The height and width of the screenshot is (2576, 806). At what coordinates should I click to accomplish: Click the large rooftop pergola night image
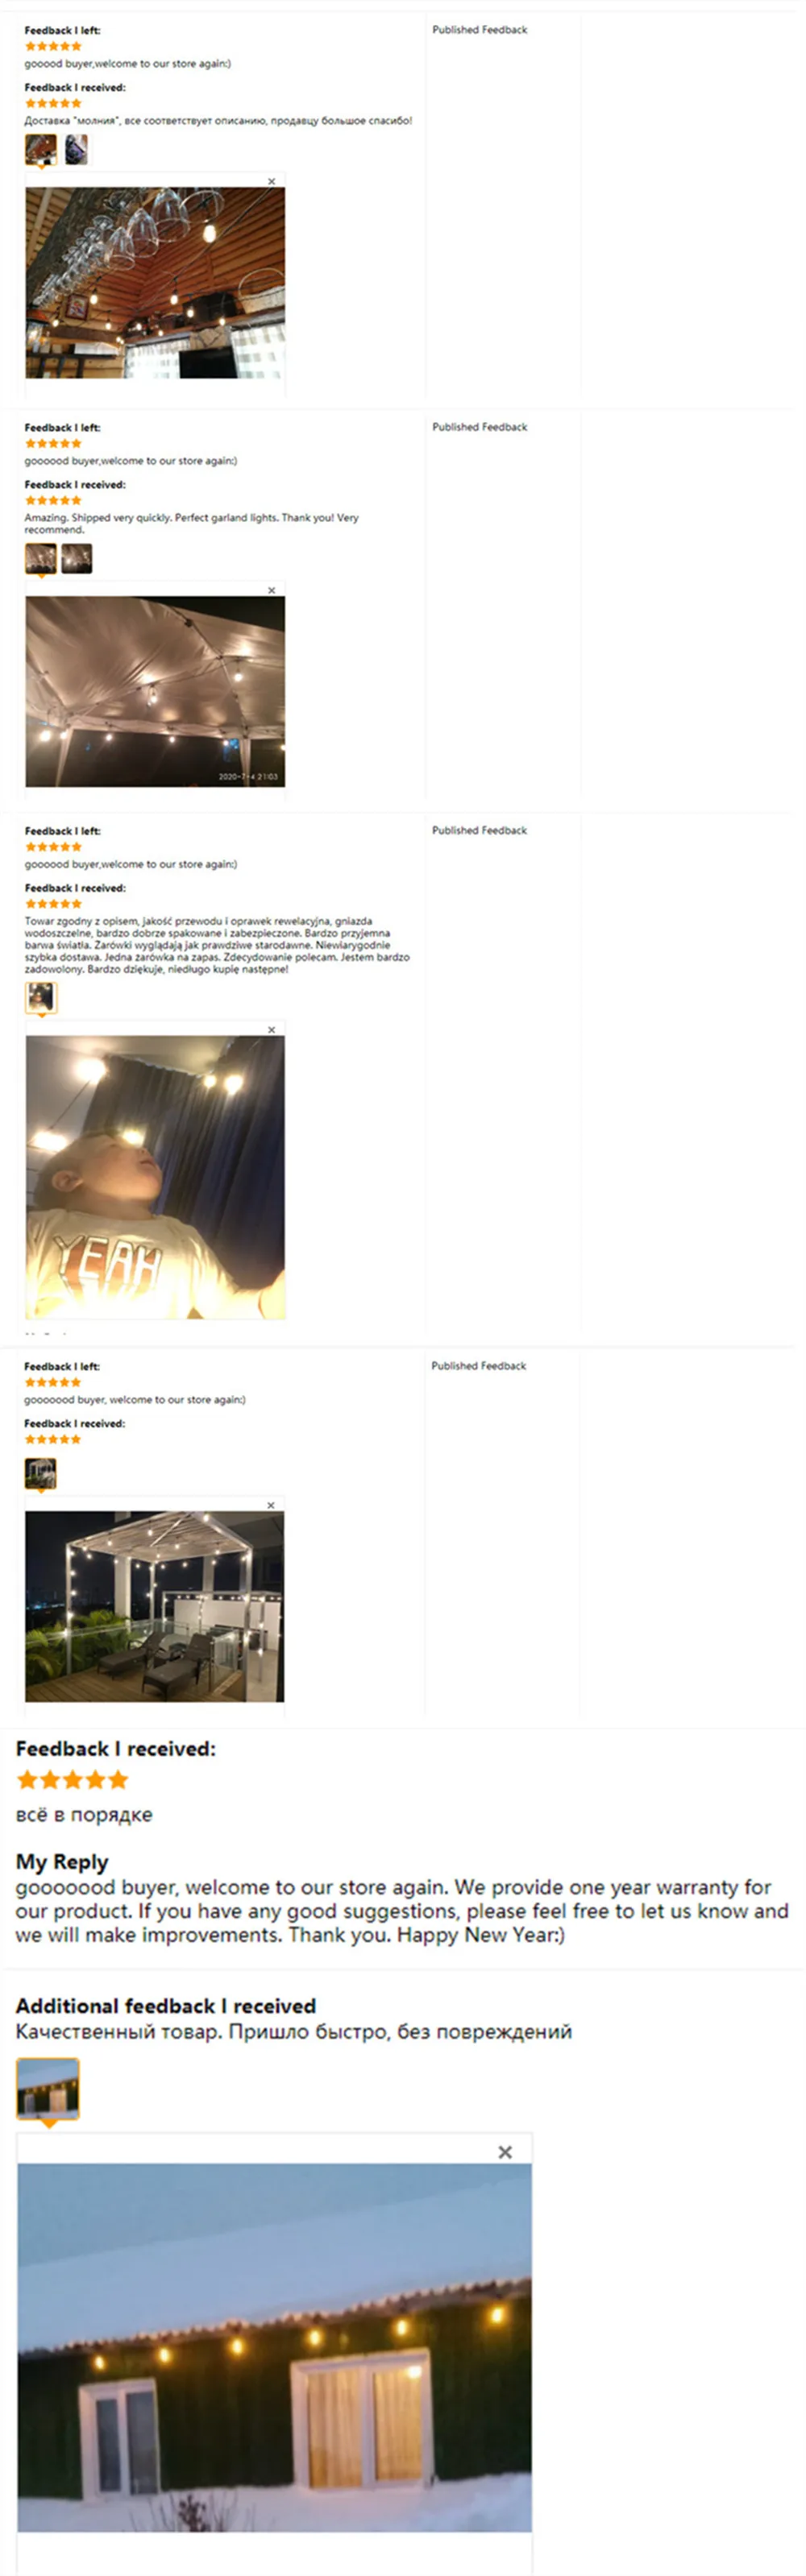click(x=155, y=1606)
